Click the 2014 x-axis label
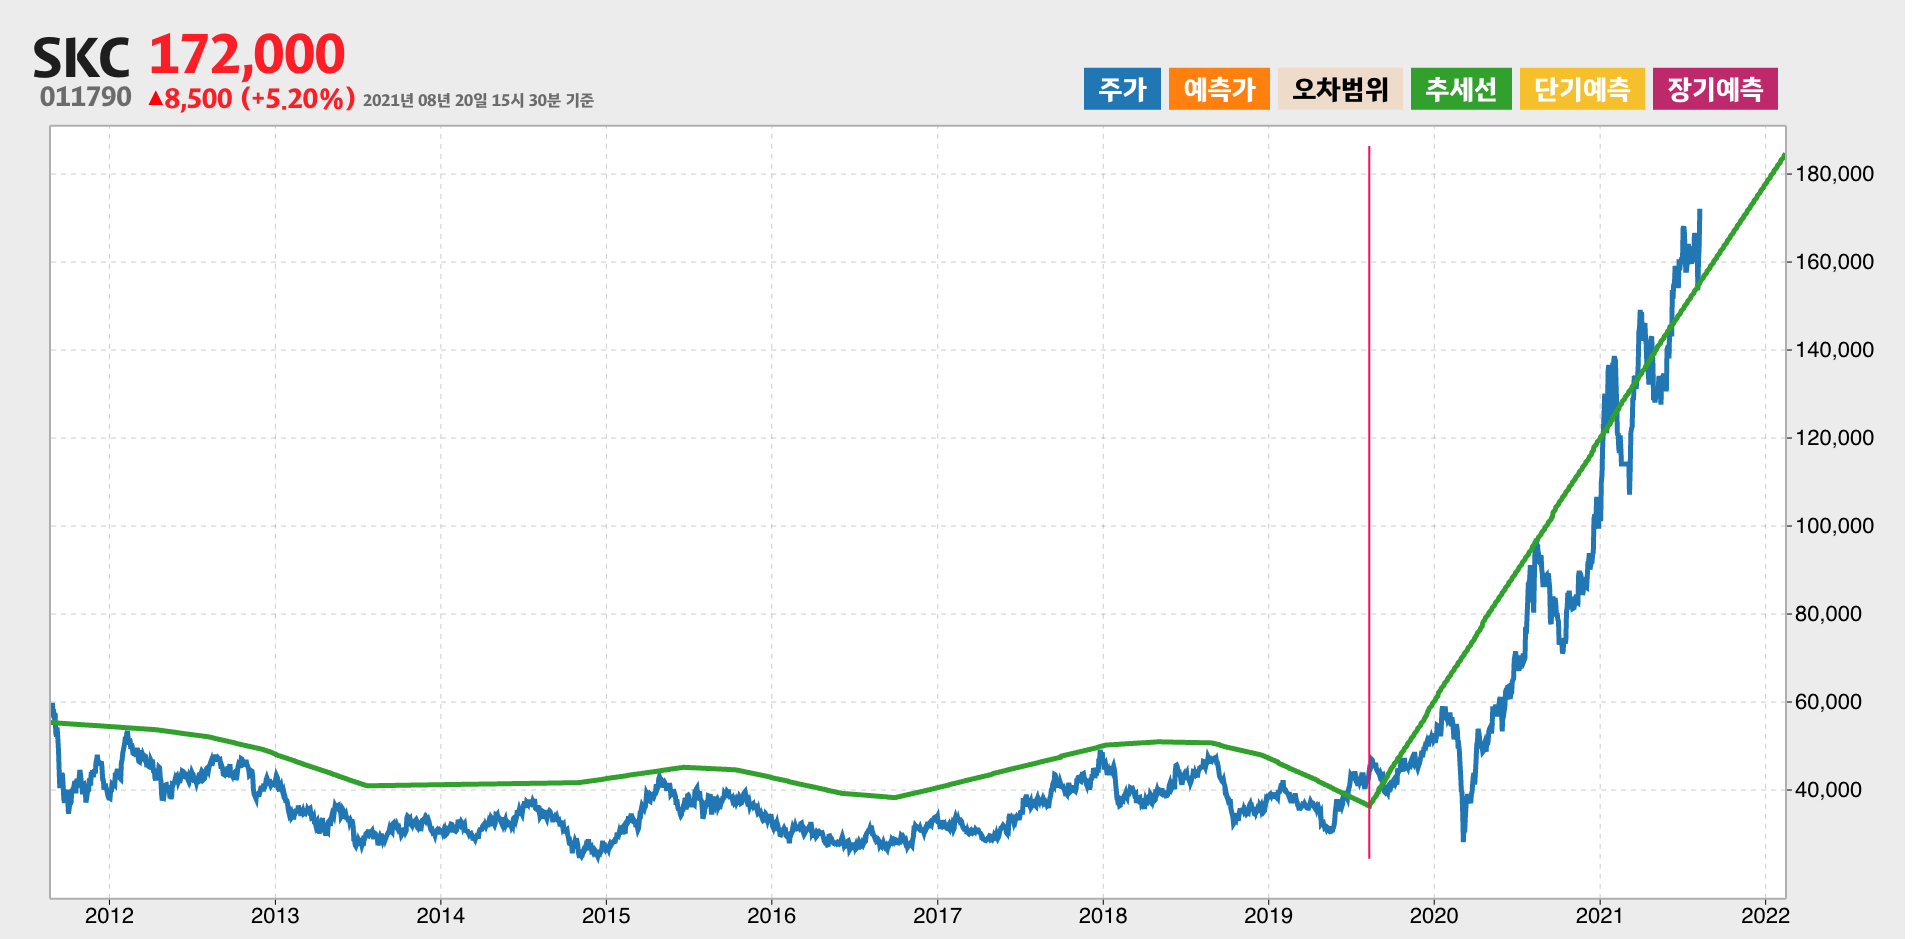Image resolution: width=1920 pixels, height=939 pixels. click(441, 915)
